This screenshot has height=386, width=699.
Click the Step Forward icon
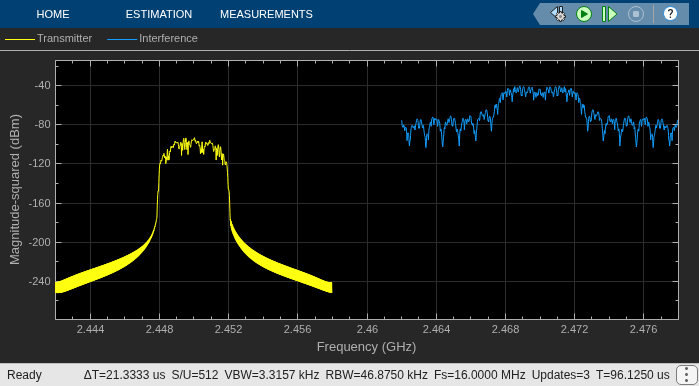click(609, 14)
